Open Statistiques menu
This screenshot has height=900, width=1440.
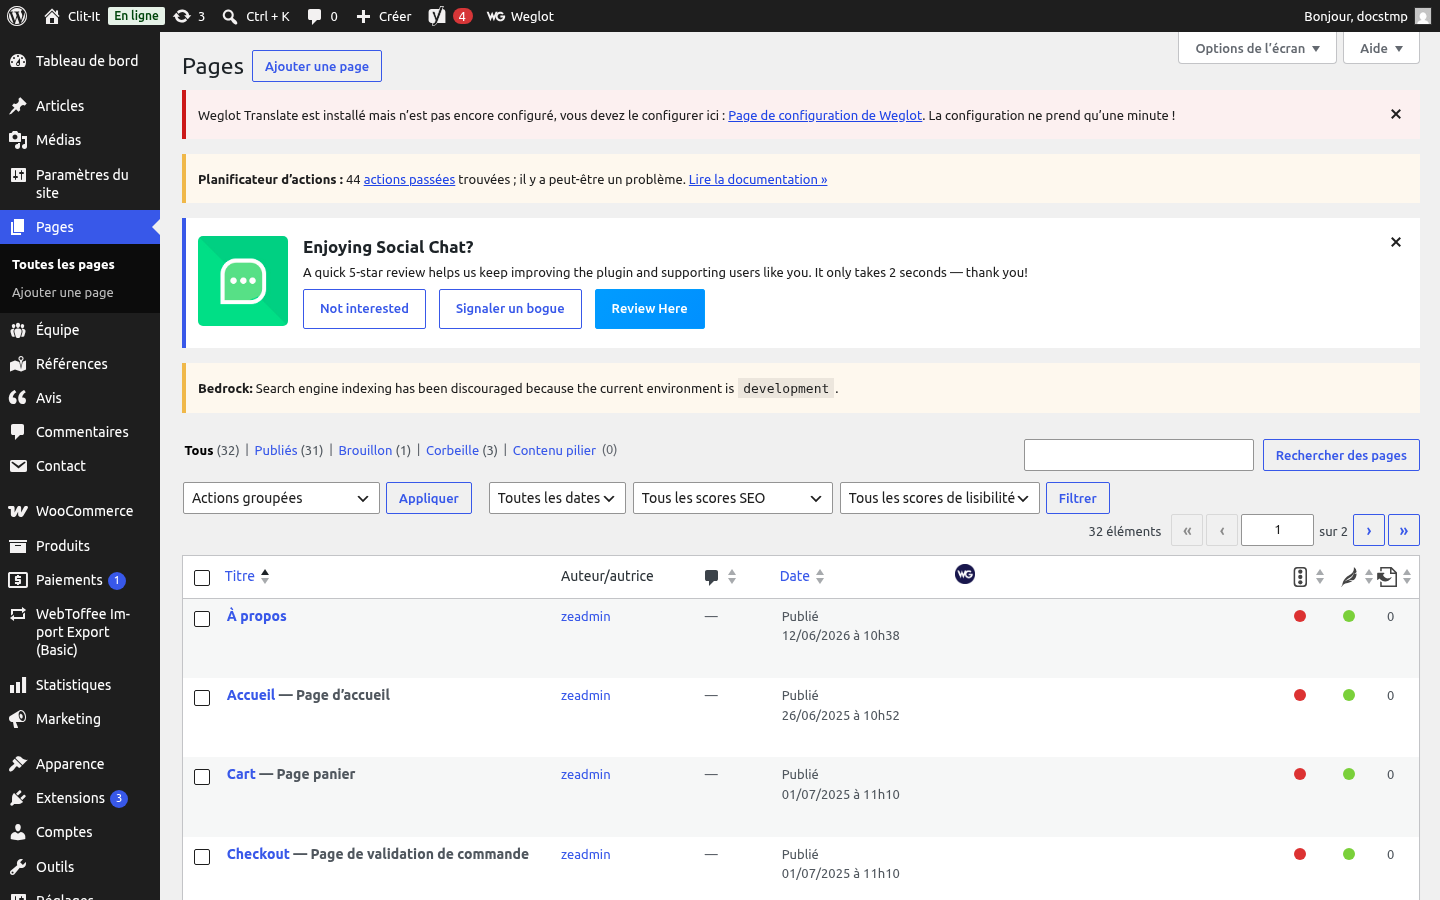80,685
